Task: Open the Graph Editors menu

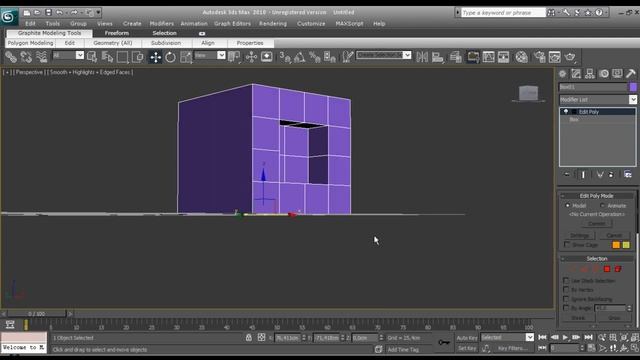Action: (x=232, y=24)
